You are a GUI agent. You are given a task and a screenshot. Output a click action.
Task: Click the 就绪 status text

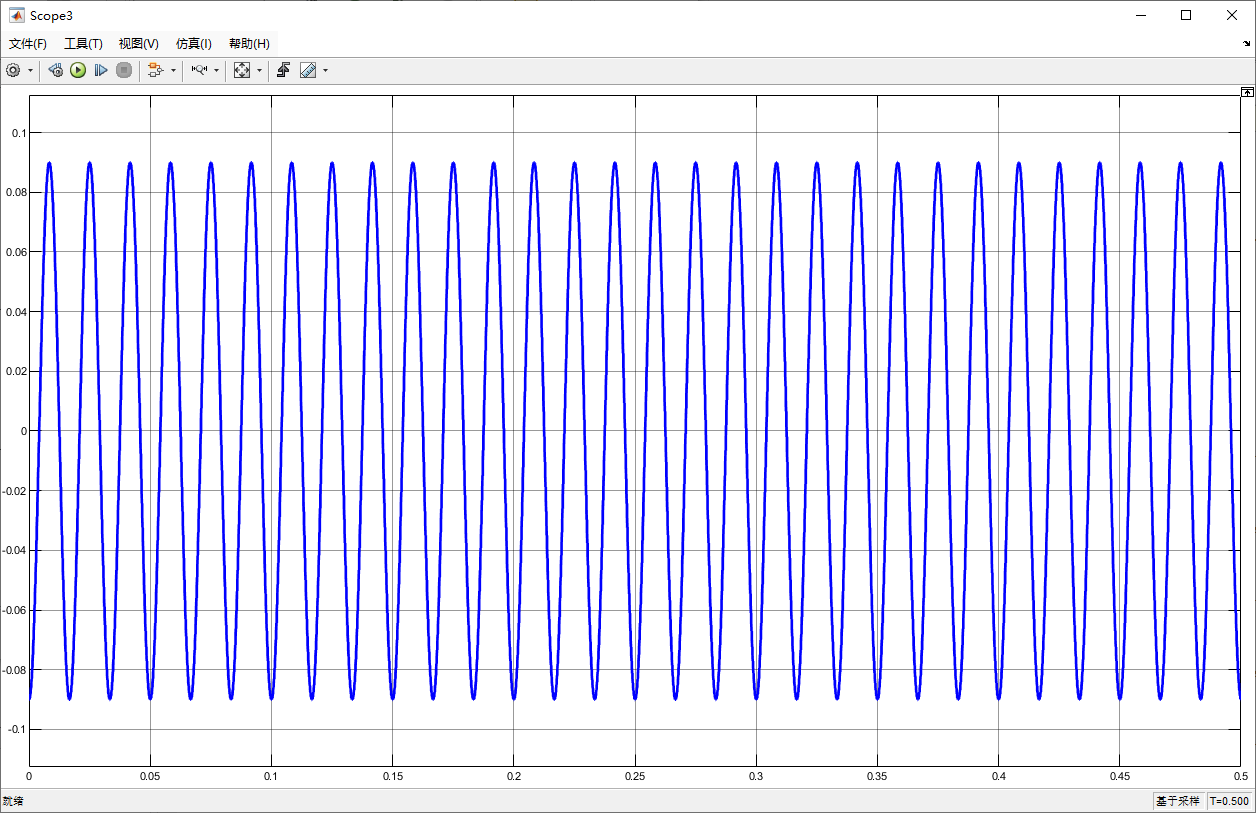pyautogui.click(x=13, y=801)
